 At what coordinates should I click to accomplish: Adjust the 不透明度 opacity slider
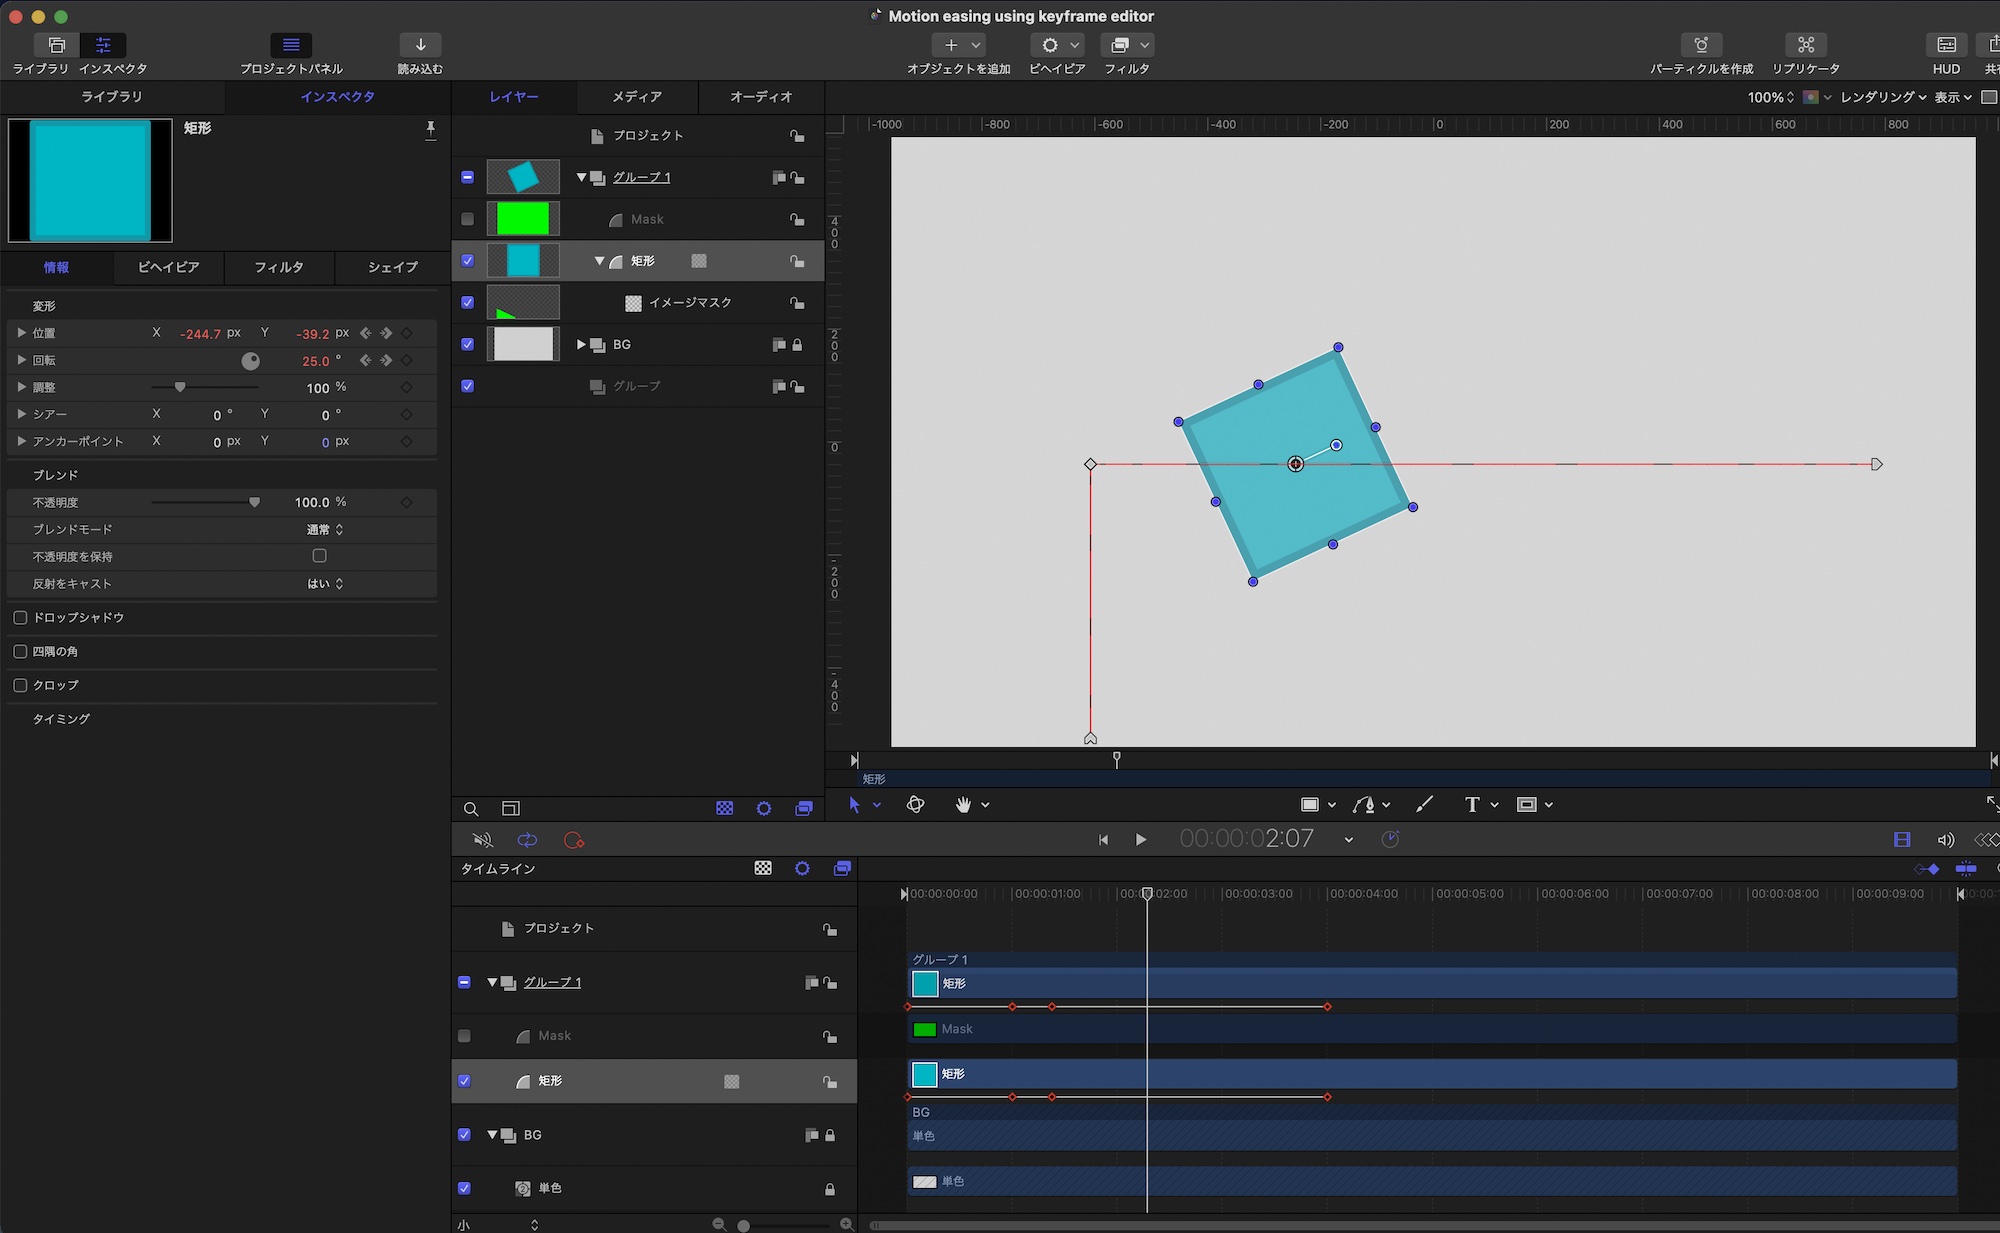(254, 503)
